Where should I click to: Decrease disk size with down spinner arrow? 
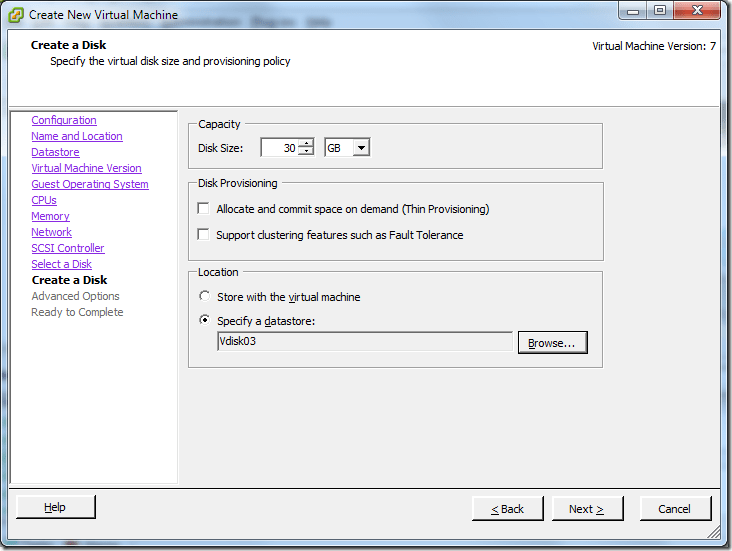[x=306, y=151]
